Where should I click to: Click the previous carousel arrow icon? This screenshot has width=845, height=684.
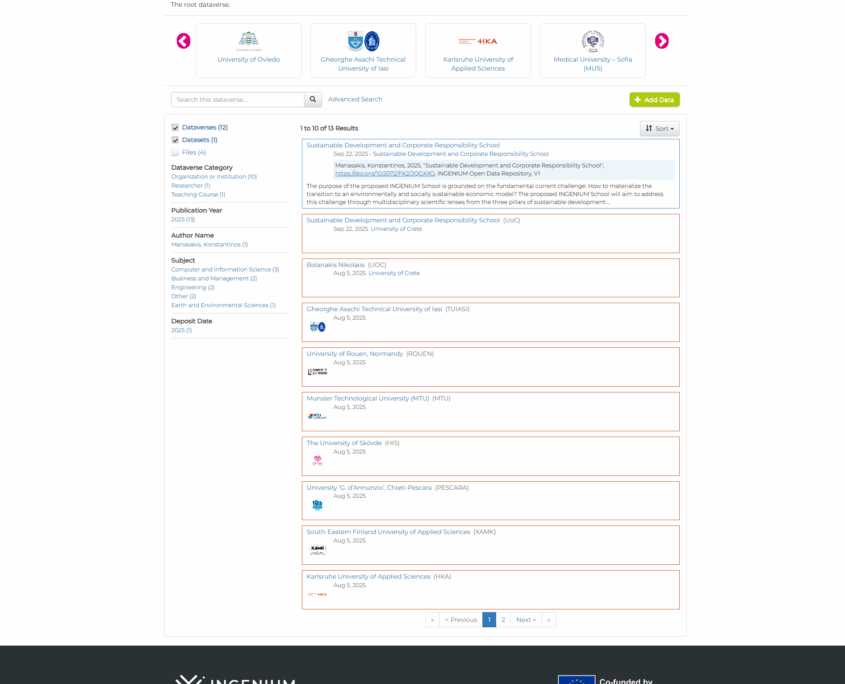(x=183, y=41)
